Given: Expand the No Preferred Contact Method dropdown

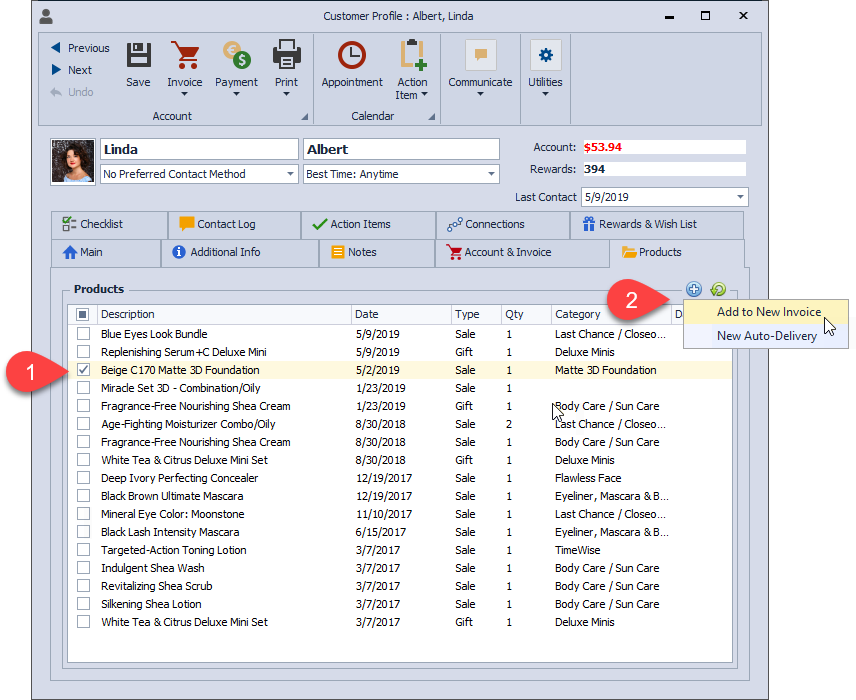Looking at the screenshot, I should (x=289, y=174).
